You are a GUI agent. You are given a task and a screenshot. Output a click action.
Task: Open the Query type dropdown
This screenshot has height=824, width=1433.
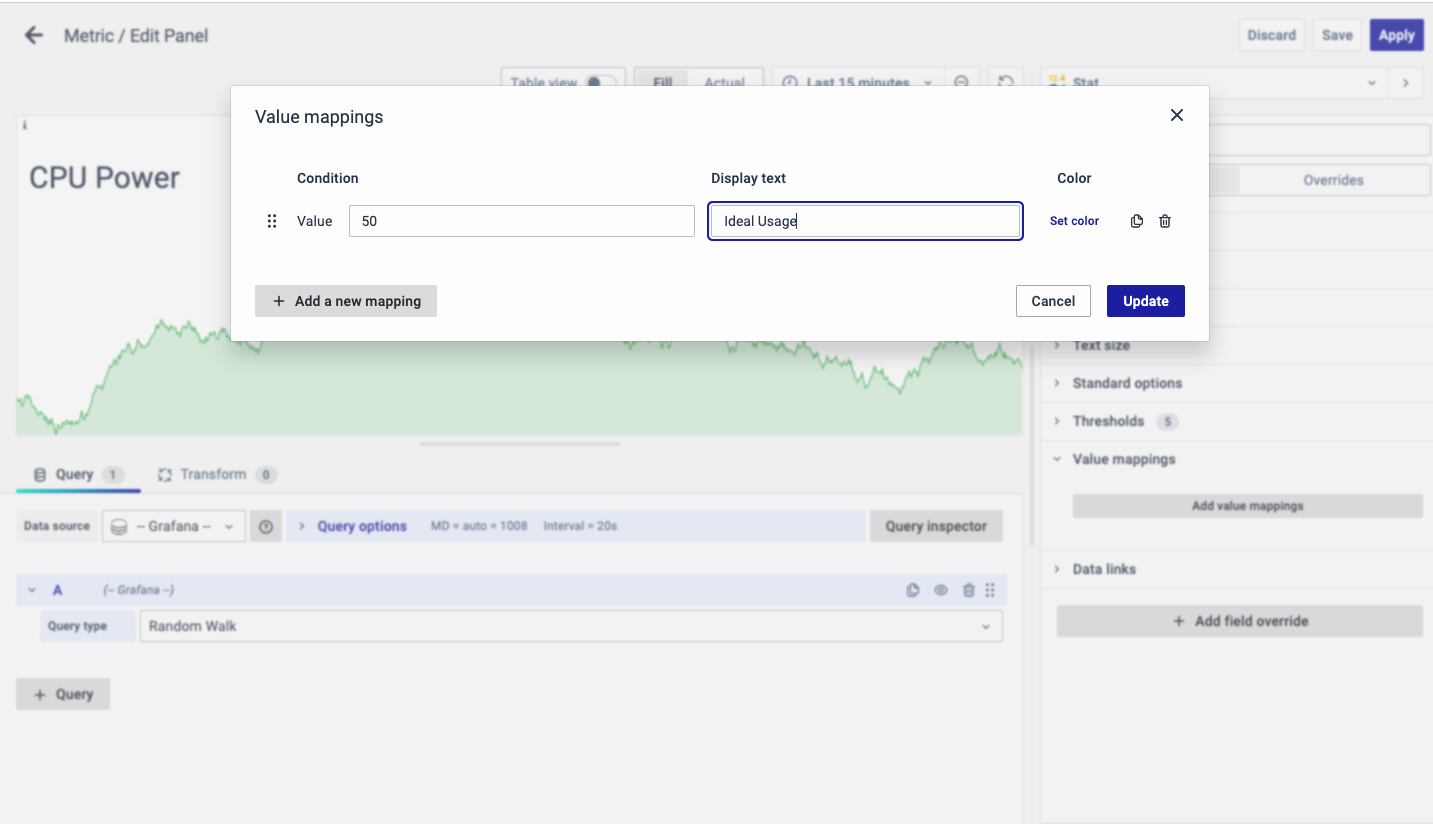(x=570, y=626)
